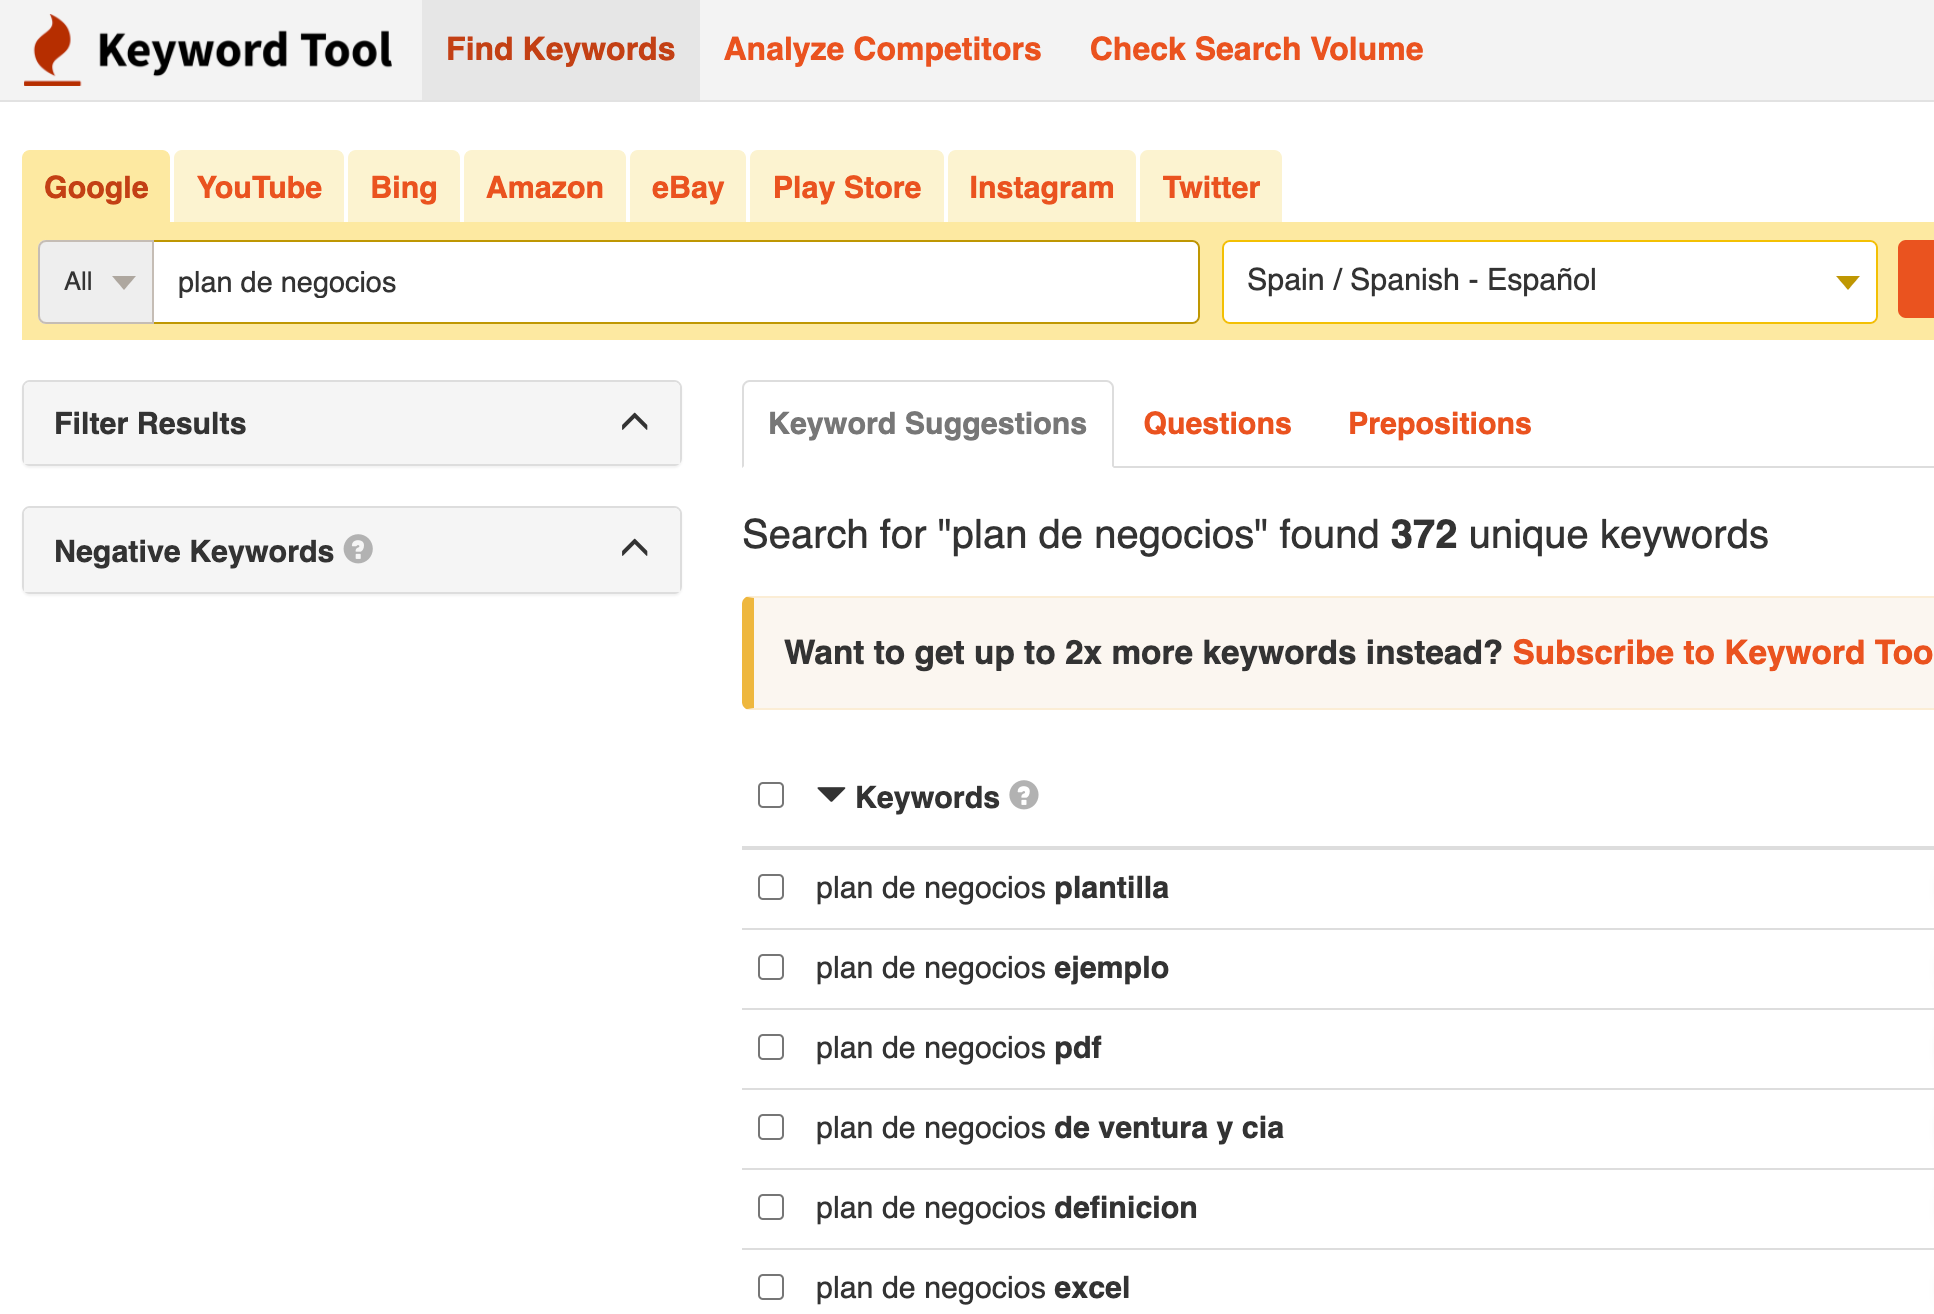Screen dimensions: 1934x1314
Task: Select the Keyword Suggestions tab
Action: pyautogui.click(x=927, y=423)
